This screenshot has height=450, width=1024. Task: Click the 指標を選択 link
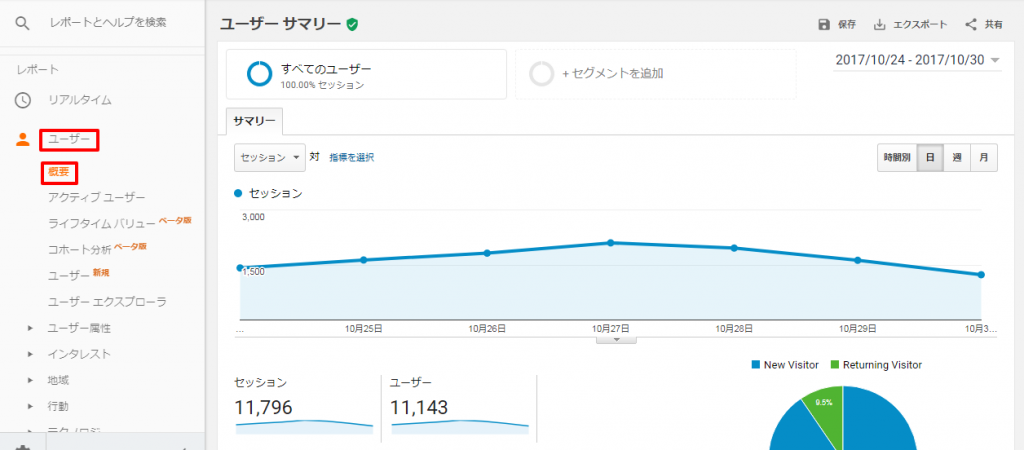point(351,157)
